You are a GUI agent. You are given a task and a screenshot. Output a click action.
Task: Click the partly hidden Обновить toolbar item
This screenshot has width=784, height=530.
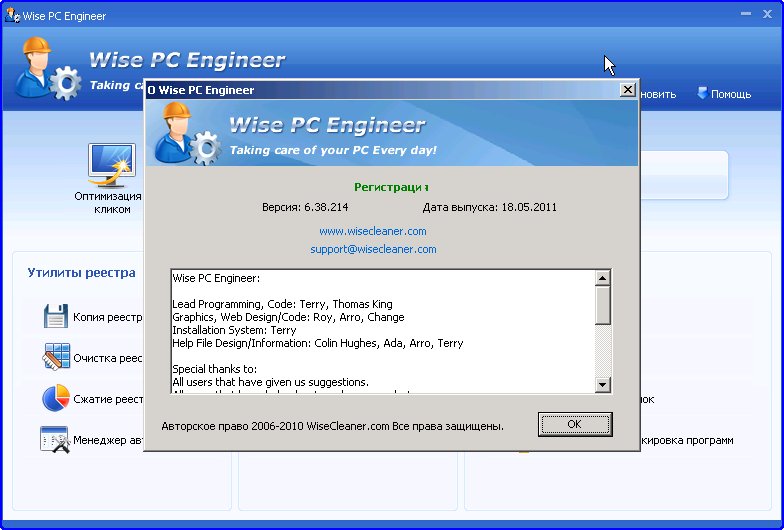658,94
